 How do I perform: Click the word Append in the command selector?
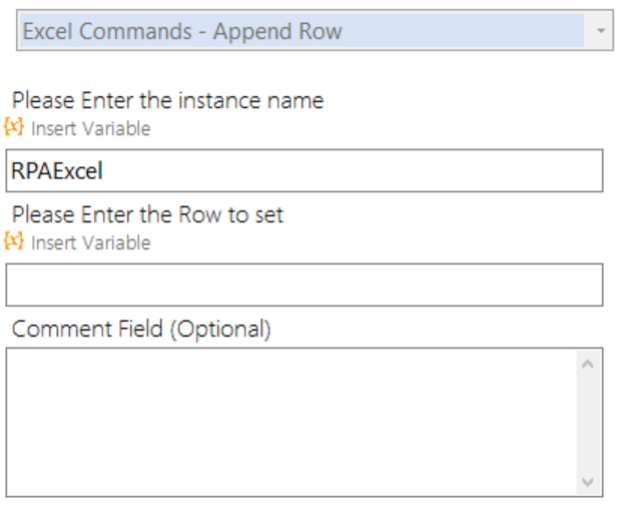point(251,32)
